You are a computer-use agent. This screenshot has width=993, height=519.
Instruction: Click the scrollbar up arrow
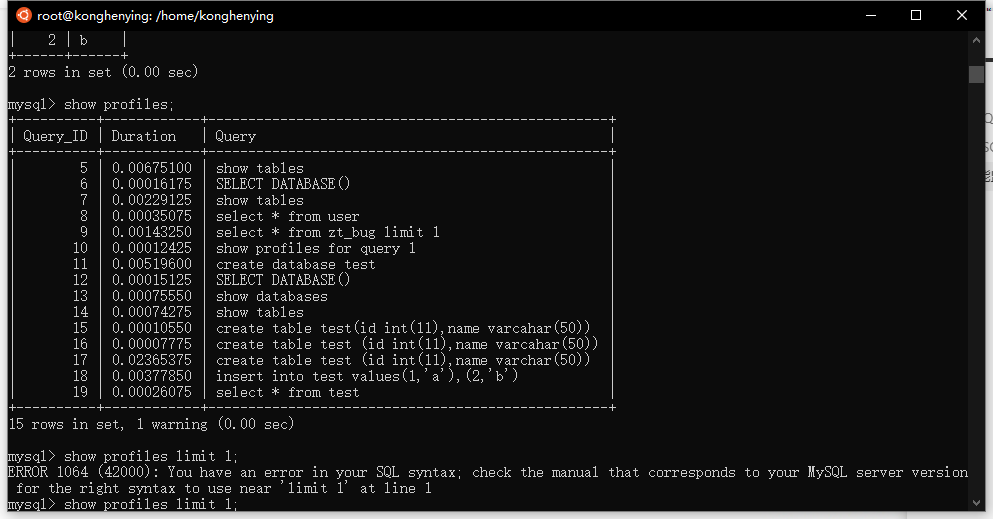[x=976, y=42]
